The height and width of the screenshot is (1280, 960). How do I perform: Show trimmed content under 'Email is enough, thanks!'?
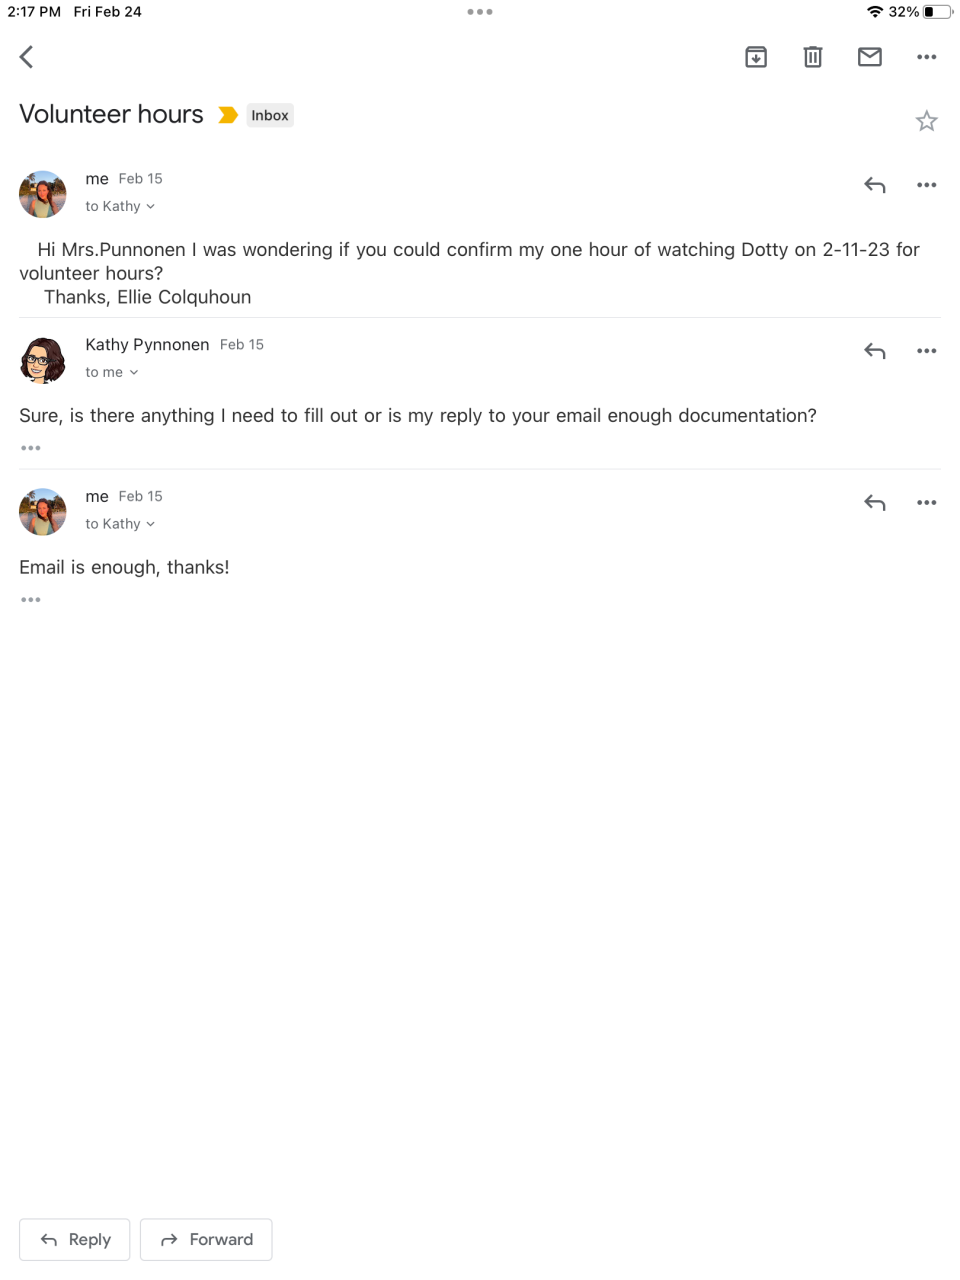click(x=31, y=600)
